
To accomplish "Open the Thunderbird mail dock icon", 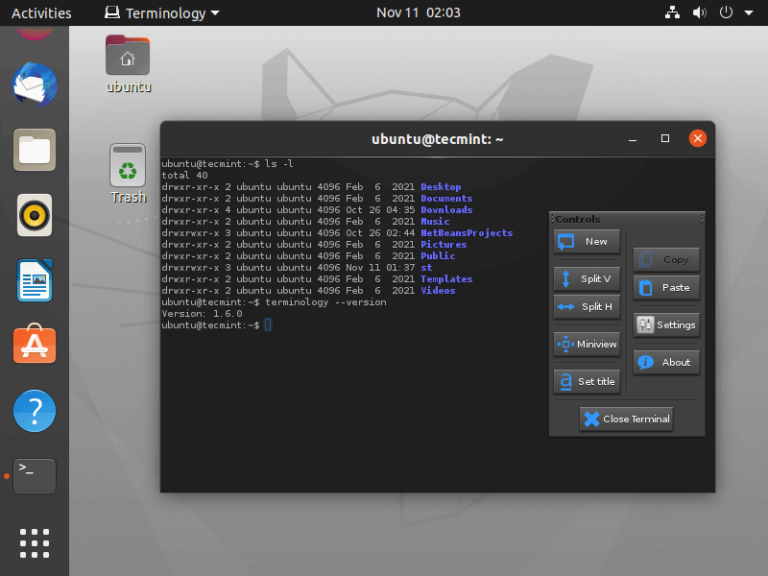I will point(34,84).
